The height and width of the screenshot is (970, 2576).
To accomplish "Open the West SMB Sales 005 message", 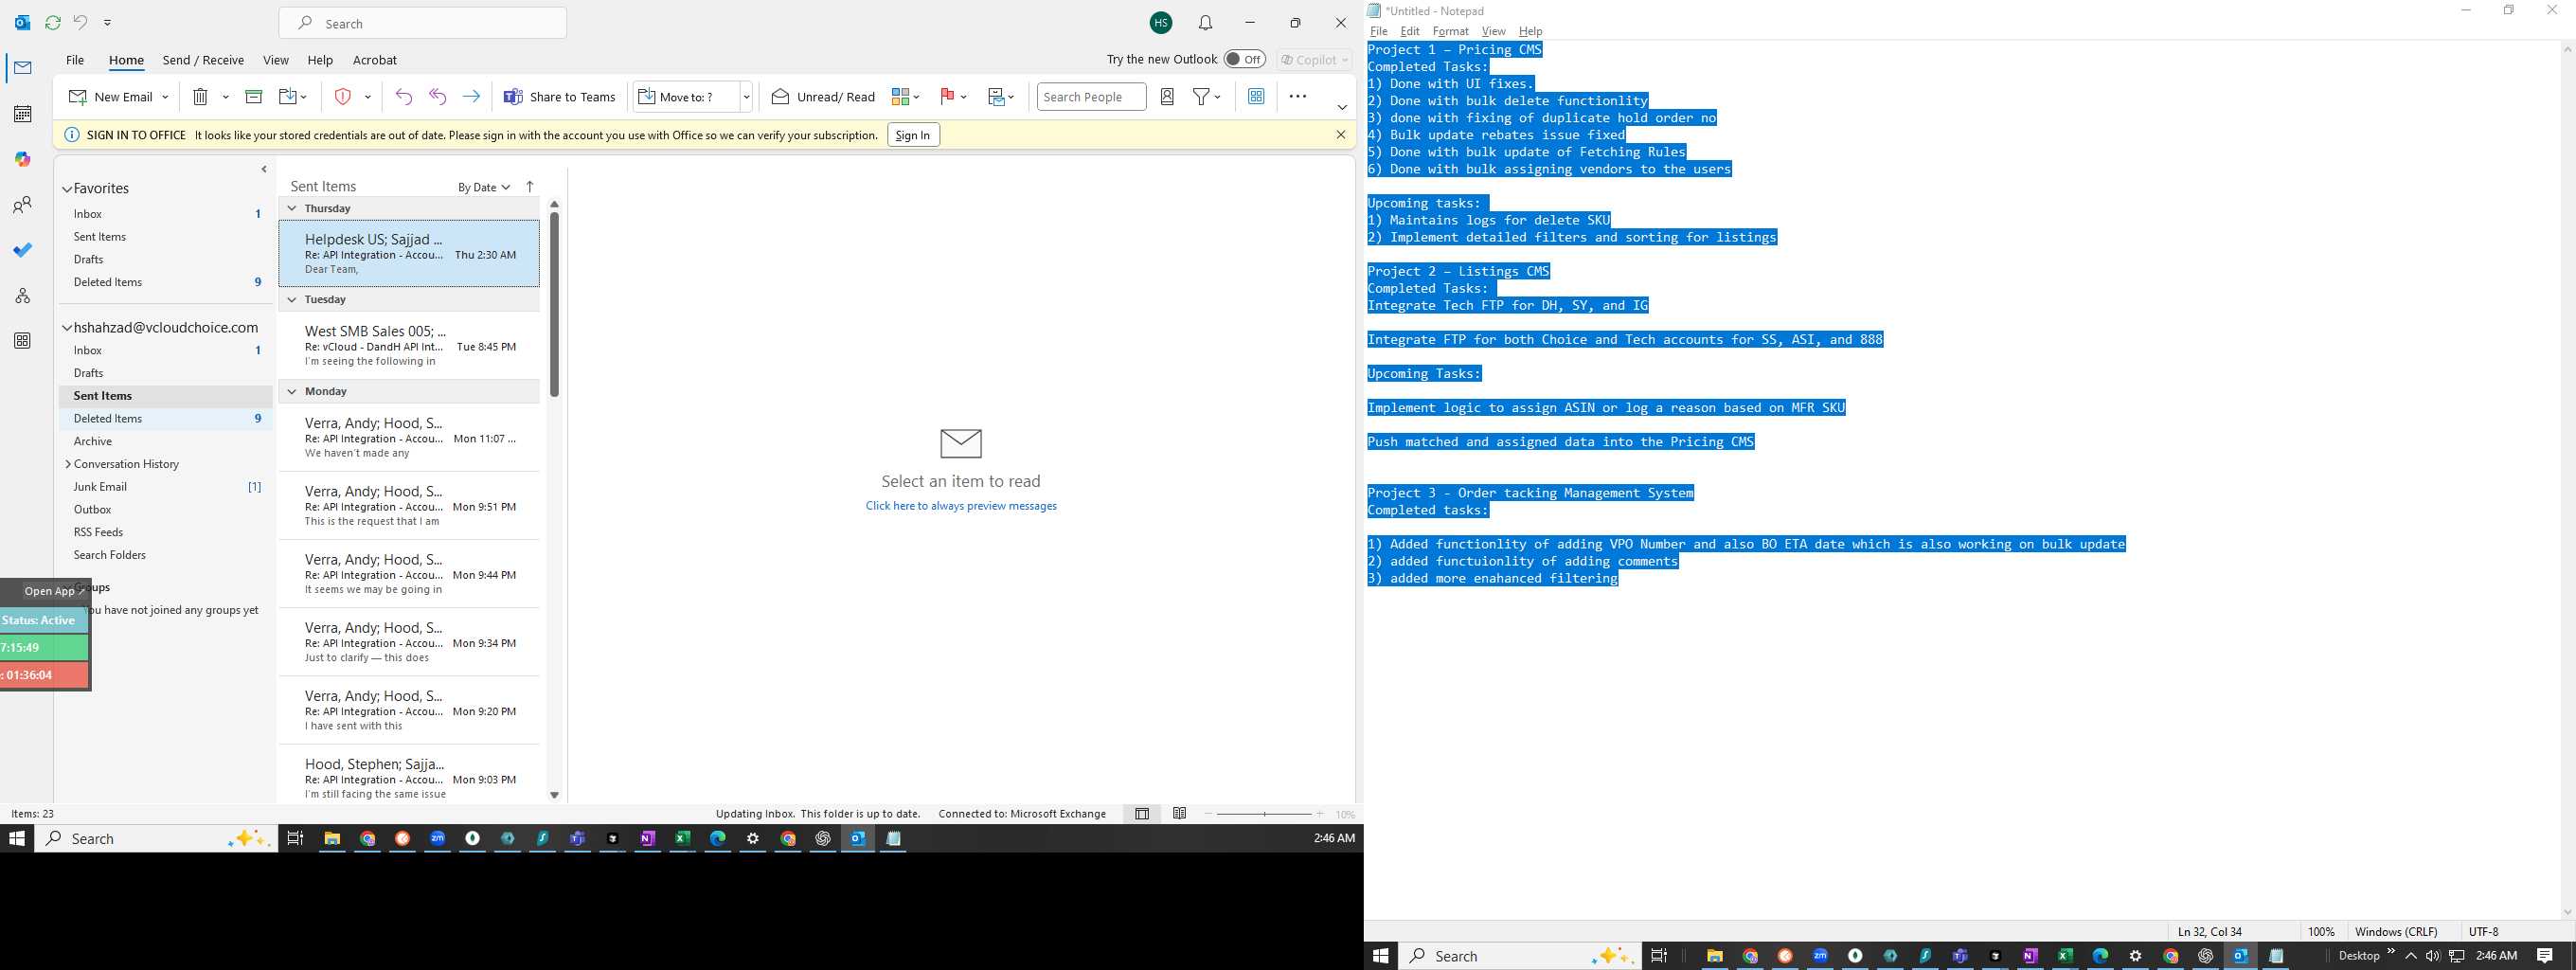I will click(x=409, y=346).
